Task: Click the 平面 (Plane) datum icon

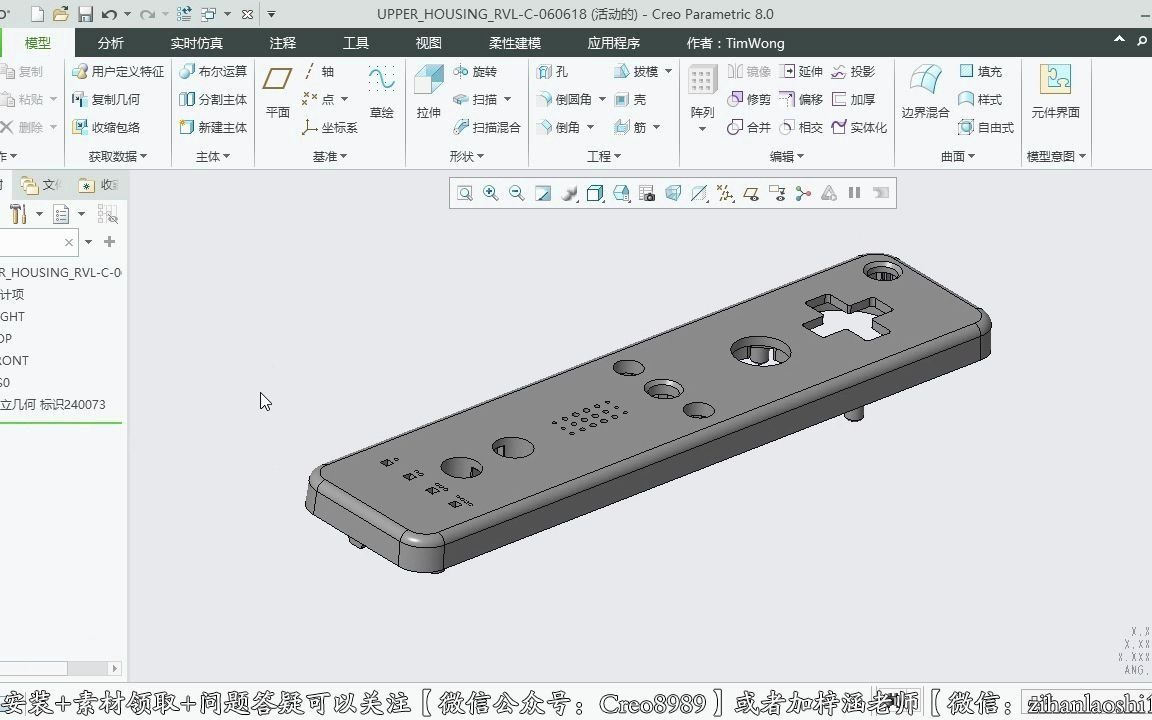Action: coord(278,91)
